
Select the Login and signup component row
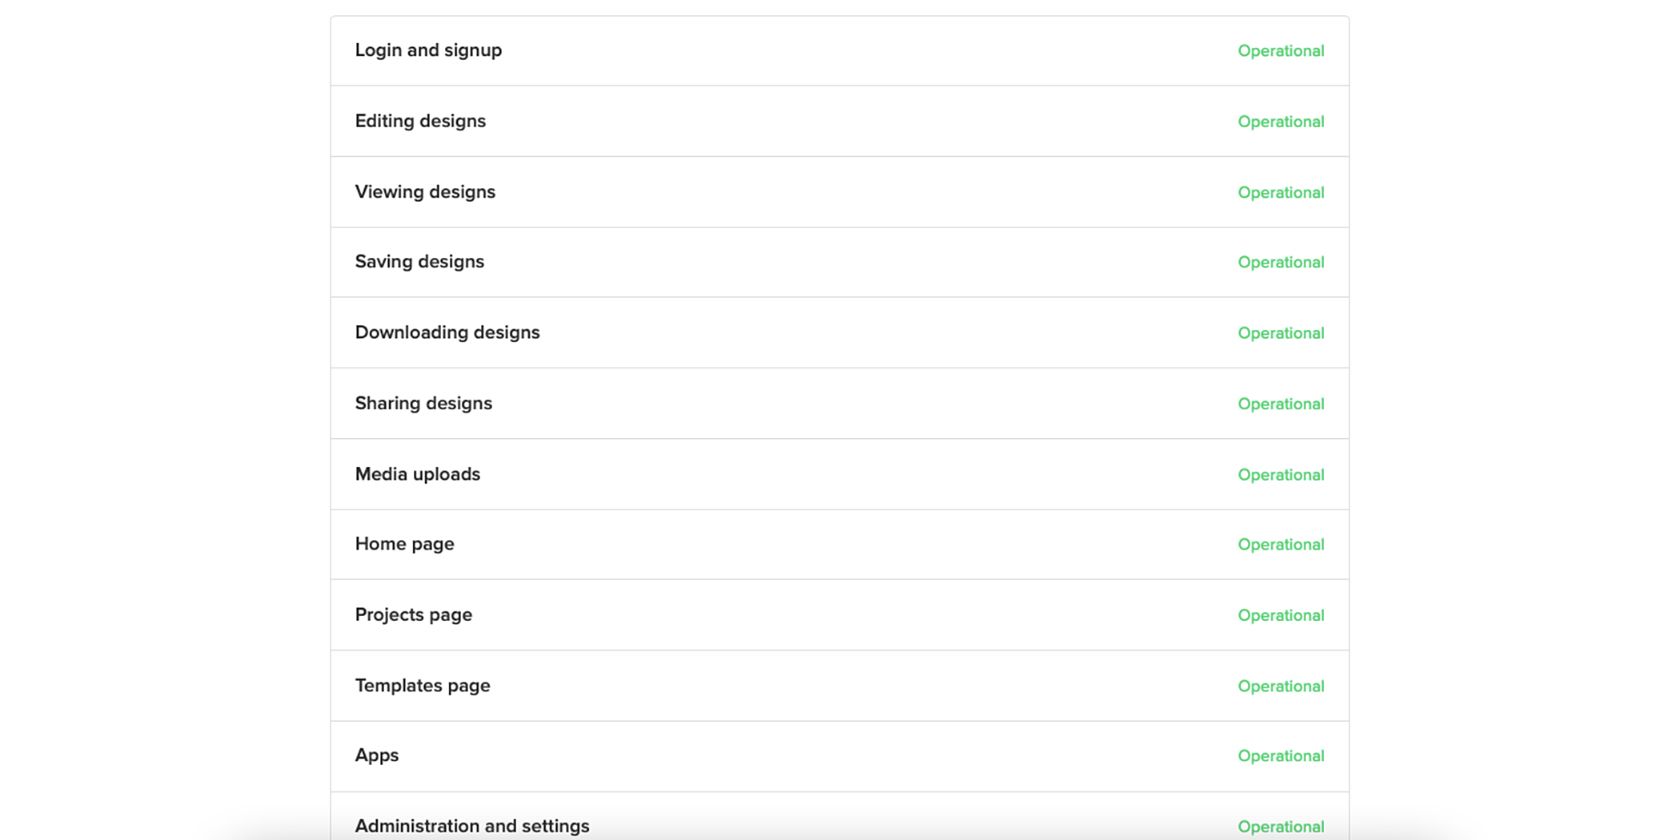(839, 51)
